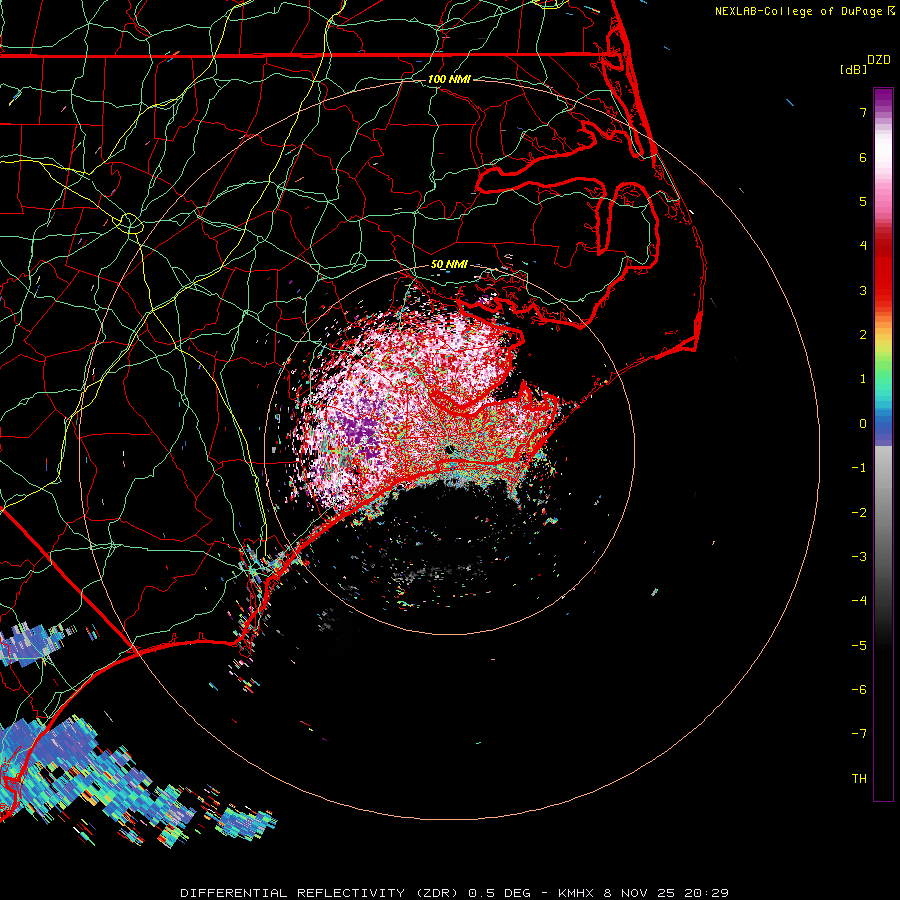The height and width of the screenshot is (900, 900).
Task: Click the -5 value on the scale
Action: [x=859, y=646]
